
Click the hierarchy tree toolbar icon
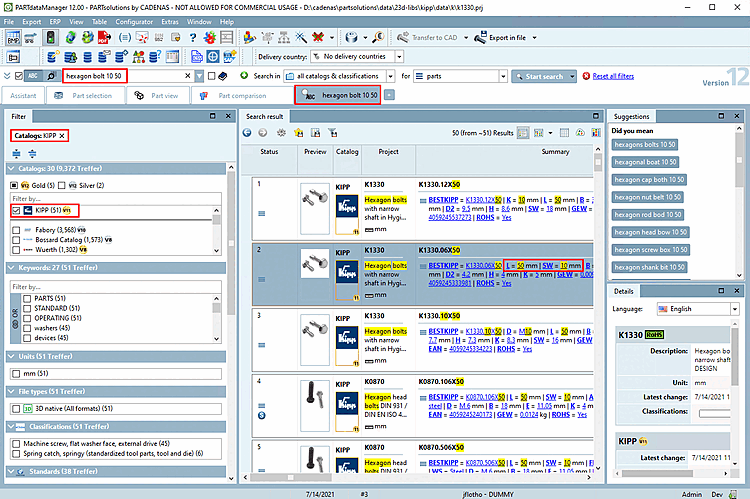284,37
